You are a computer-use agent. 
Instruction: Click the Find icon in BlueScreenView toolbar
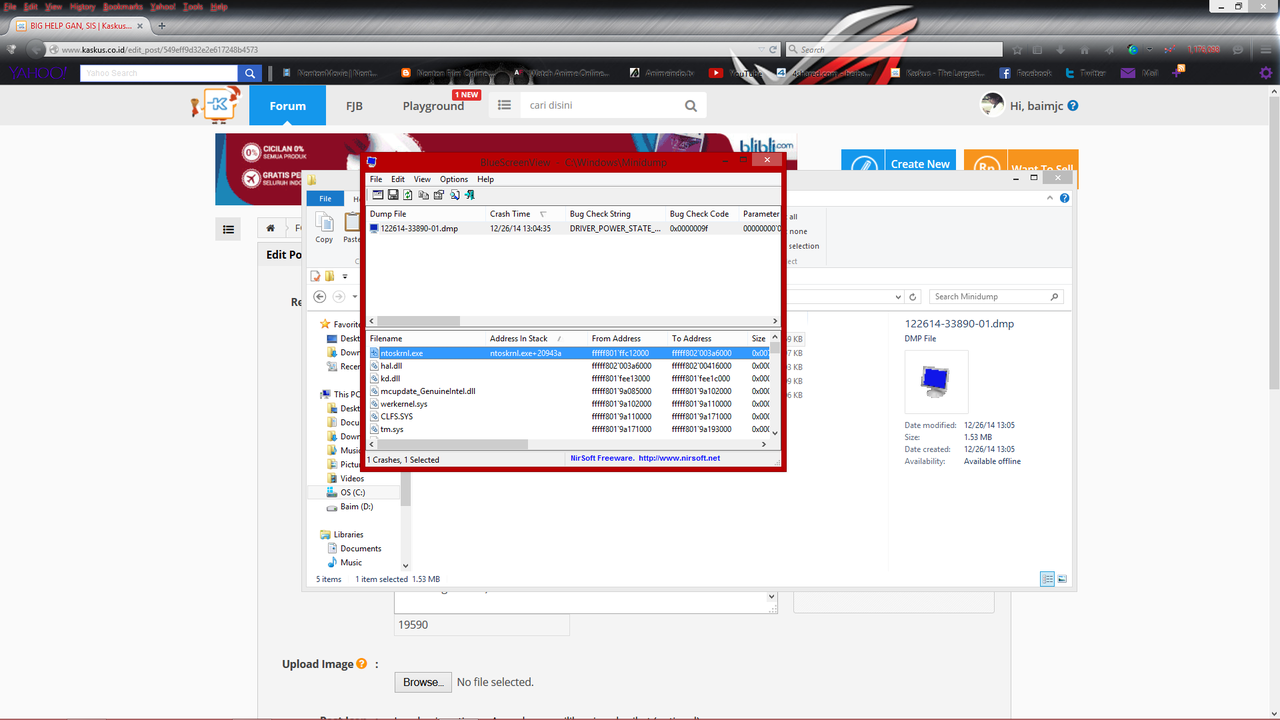click(x=454, y=195)
